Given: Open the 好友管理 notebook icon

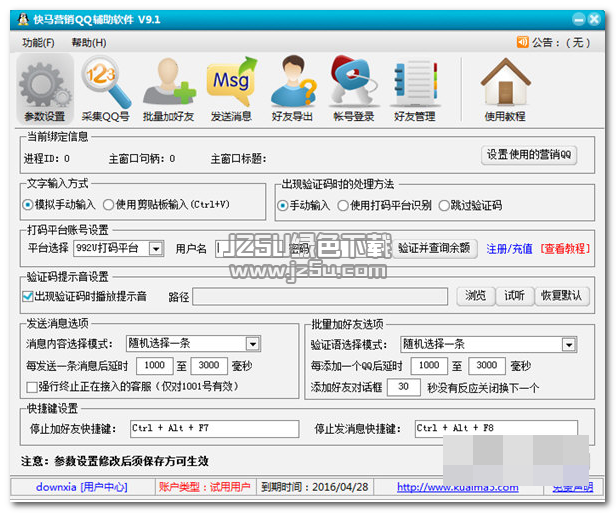Looking at the screenshot, I should click(x=415, y=89).
